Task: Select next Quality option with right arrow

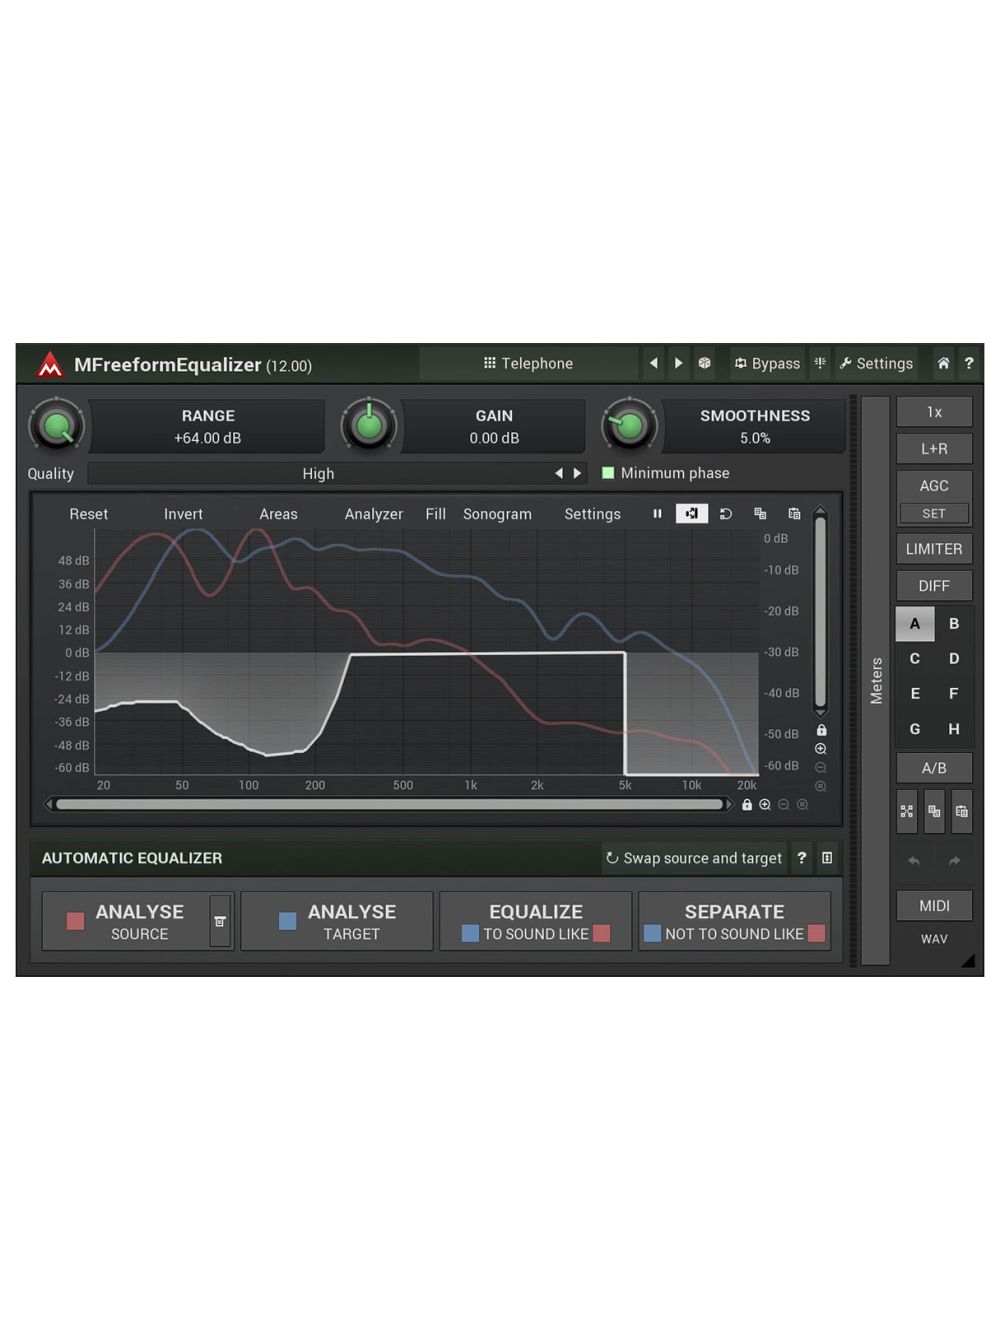Action: [577, 473]
